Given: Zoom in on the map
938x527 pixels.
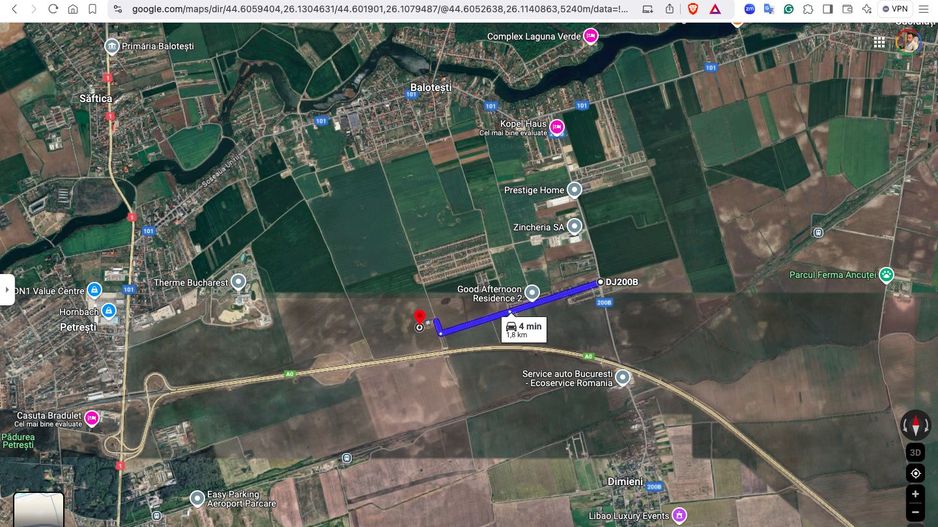Looking at the screenshot, I should [915, 494].
